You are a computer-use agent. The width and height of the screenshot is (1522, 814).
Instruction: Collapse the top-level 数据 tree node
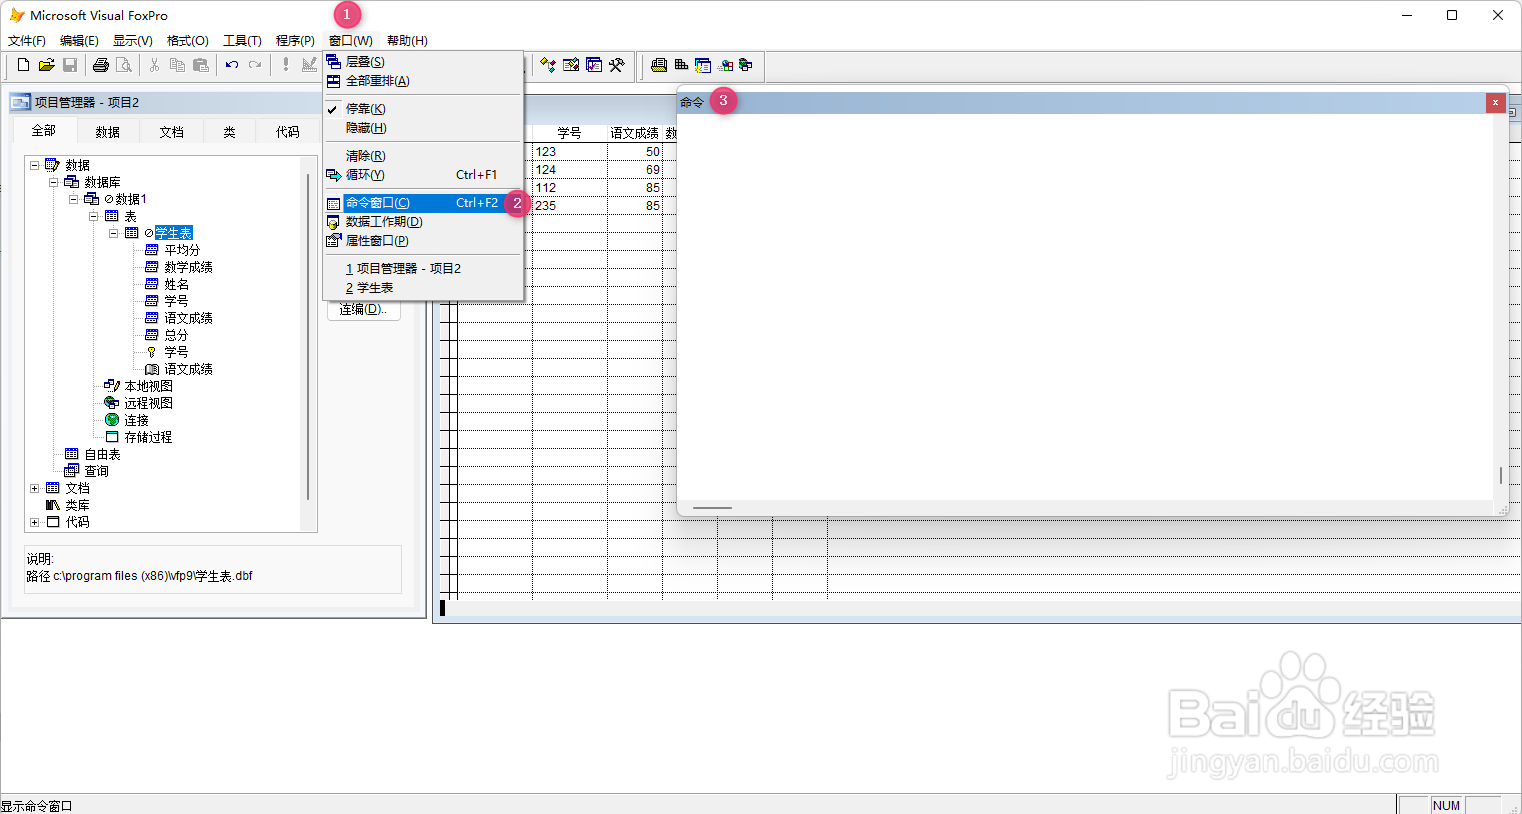click(x=35, y=165)
